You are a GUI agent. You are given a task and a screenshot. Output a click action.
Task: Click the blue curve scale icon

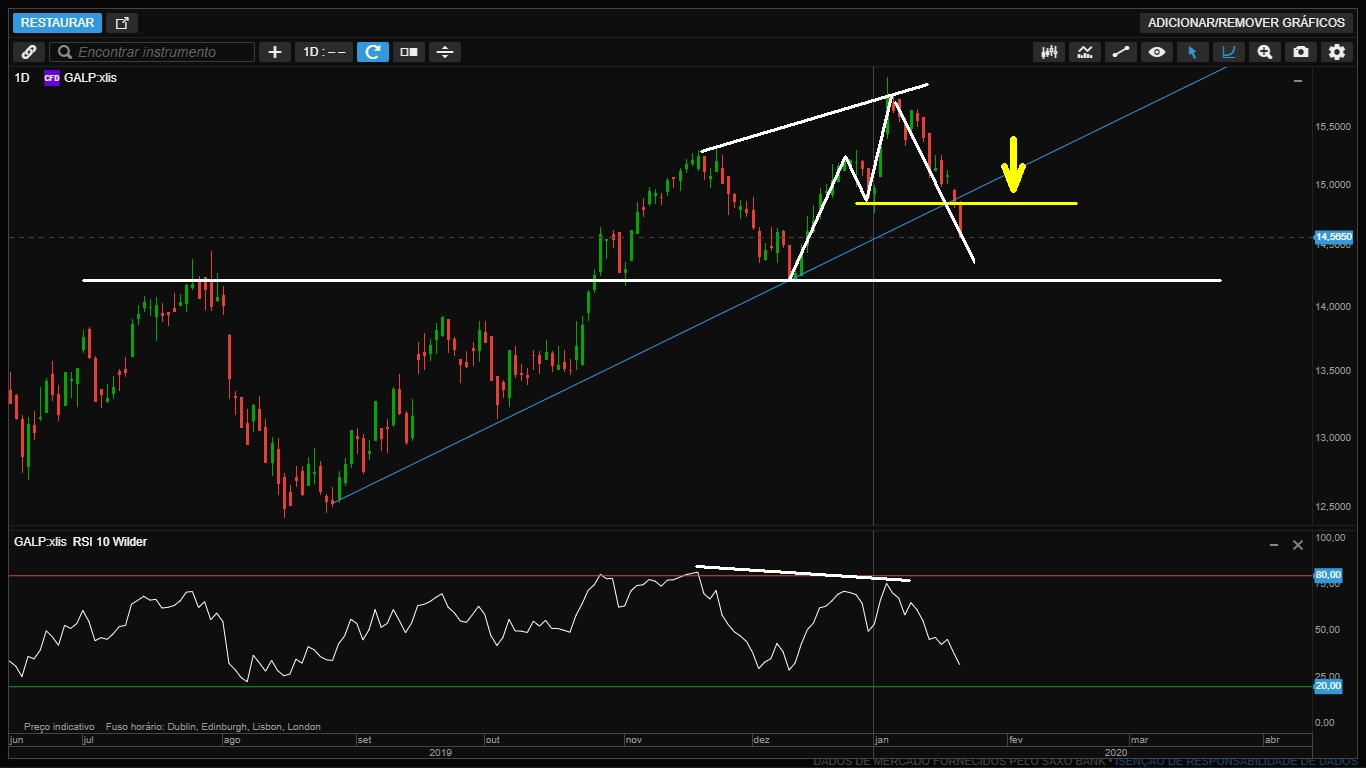coord(1228,52)
